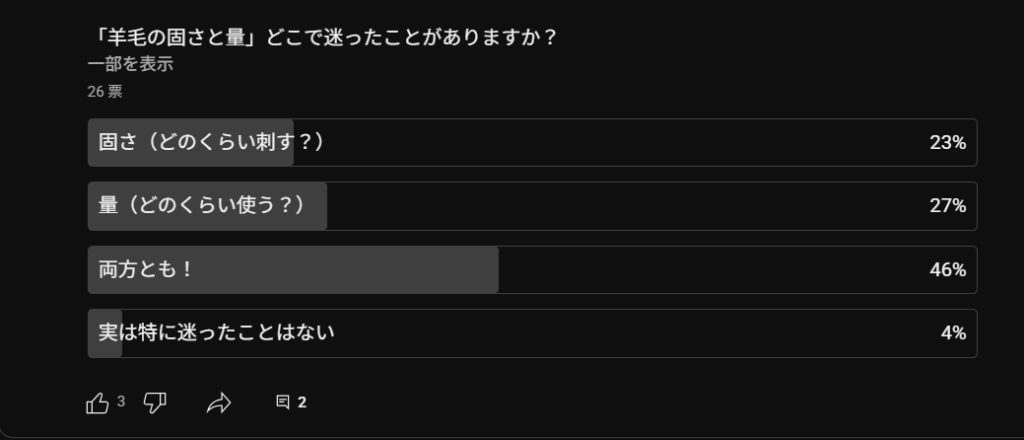Click the 26 票 vote count
Image resolution: width=1024 pixels, height=440 pixels.
105,92
